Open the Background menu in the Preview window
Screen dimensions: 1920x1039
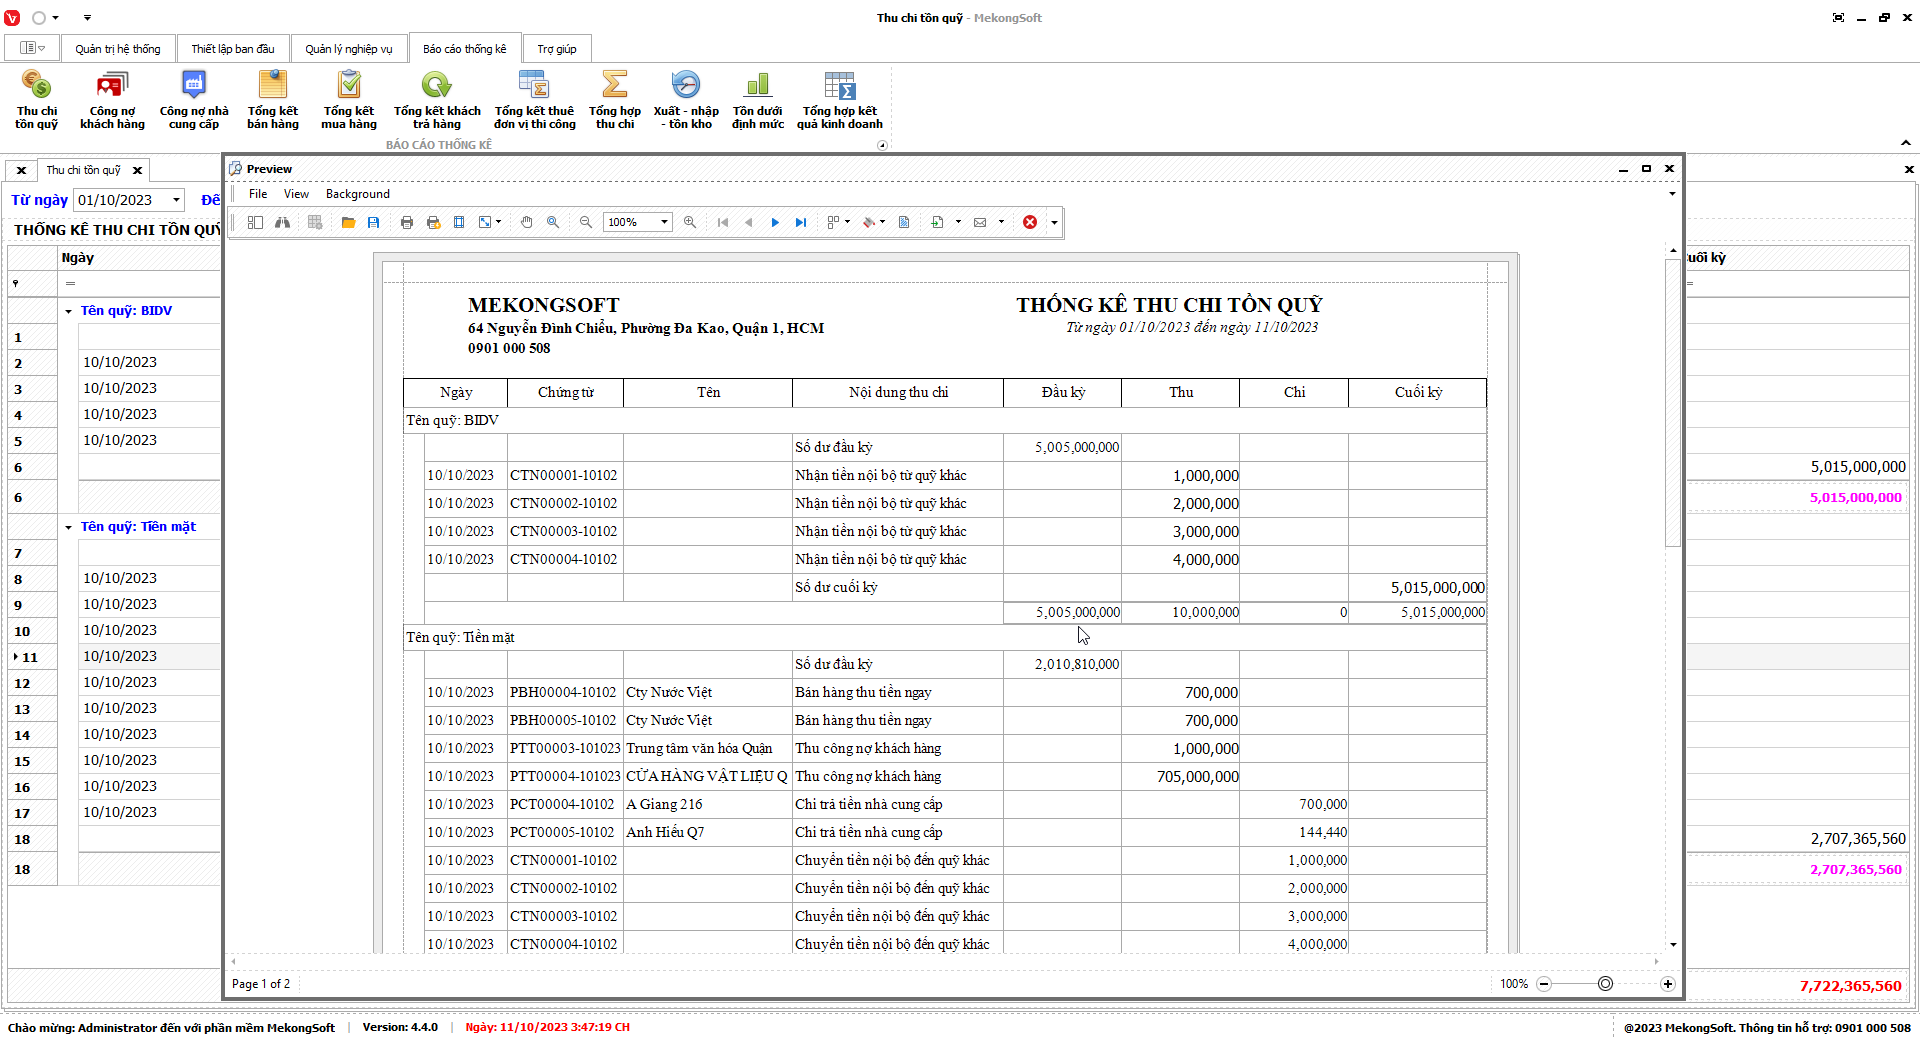(357, 194)
